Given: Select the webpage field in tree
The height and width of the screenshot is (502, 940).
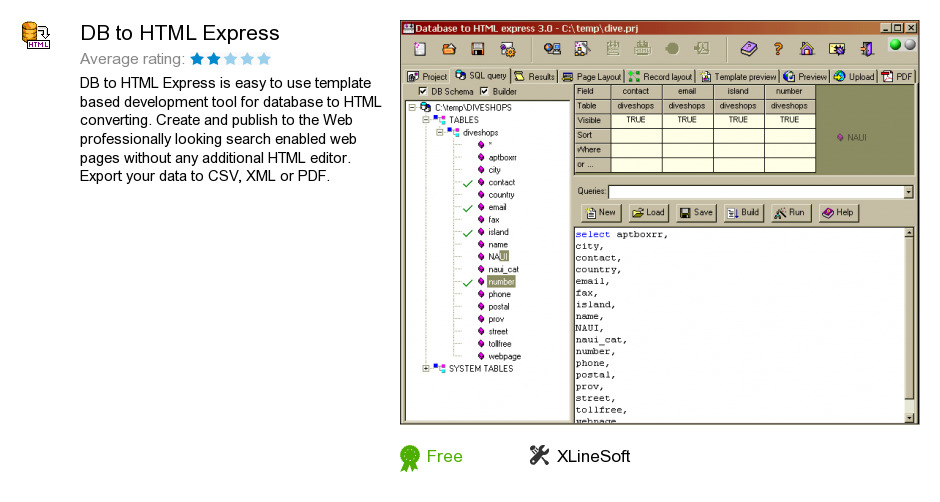Looking at the screenshot, I should (x=504, y=356).
